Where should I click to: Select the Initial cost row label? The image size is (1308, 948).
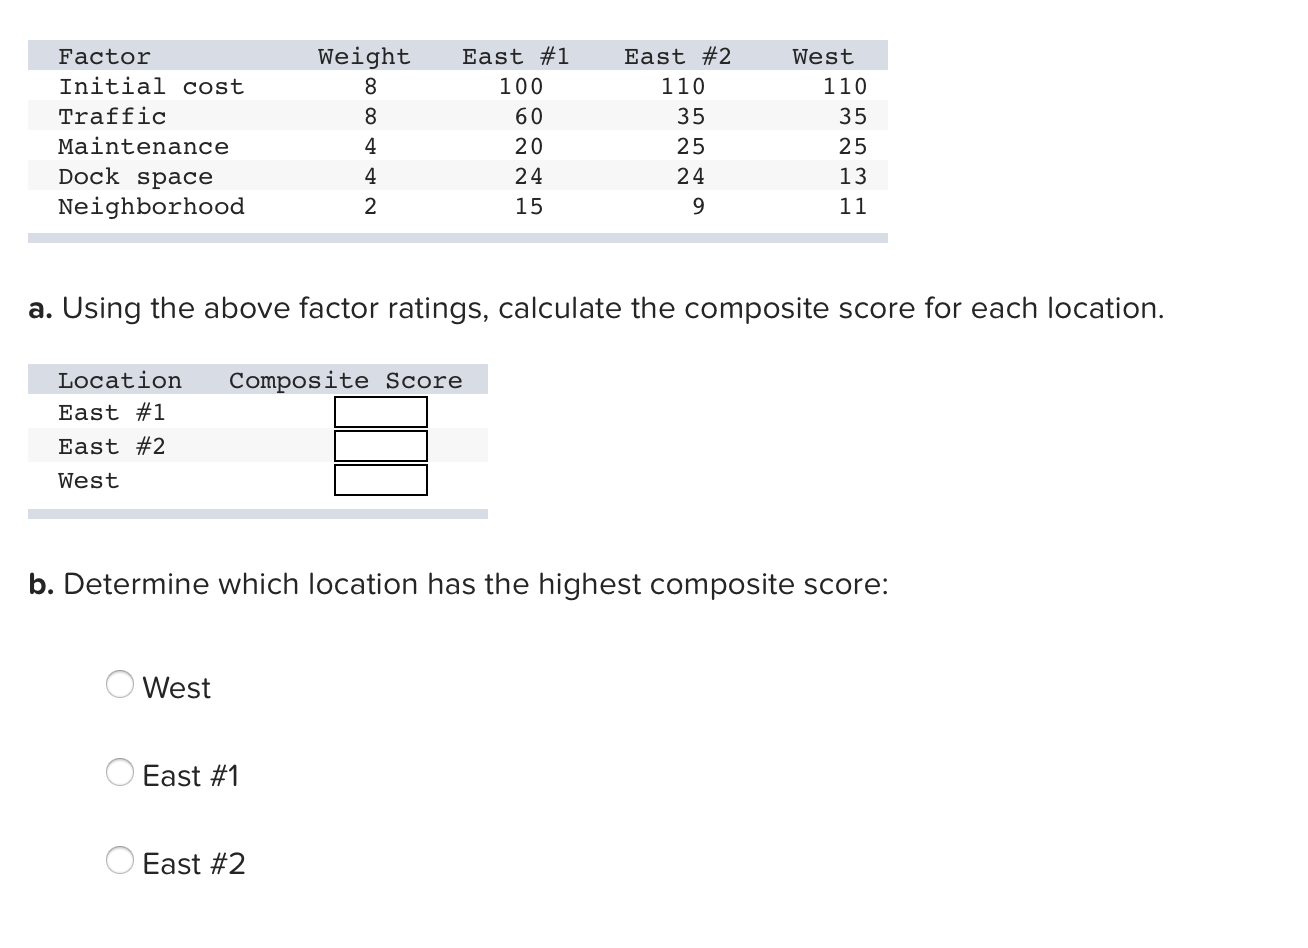pyautogui.click(x=150, y=86)
